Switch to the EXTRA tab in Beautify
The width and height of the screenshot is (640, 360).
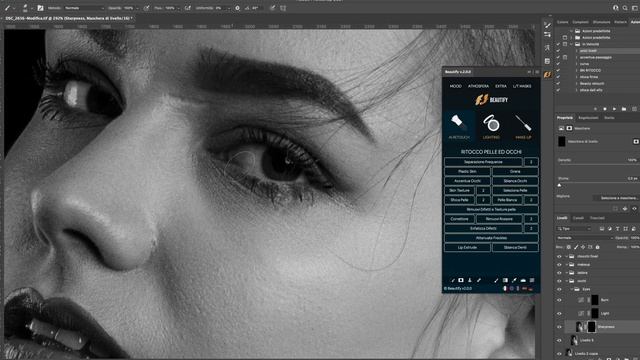(x=501, y=86)
